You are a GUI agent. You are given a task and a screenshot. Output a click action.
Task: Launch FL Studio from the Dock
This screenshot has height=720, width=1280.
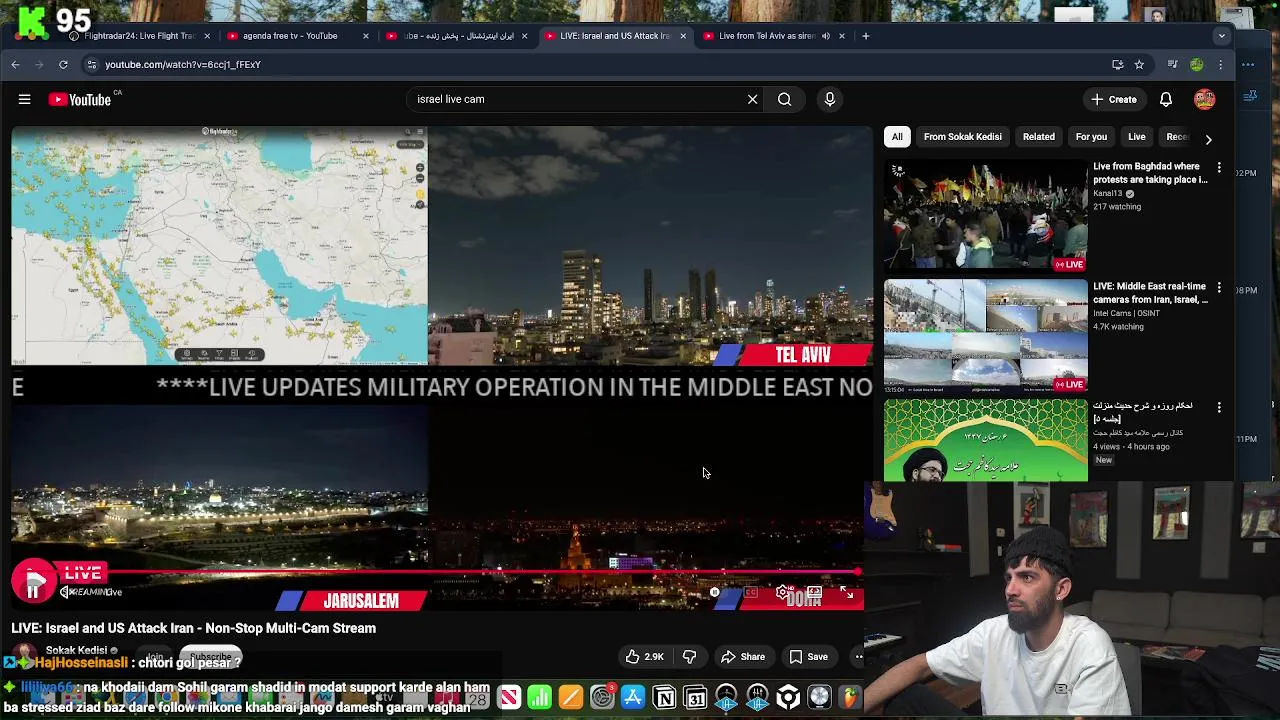point(850,697)
